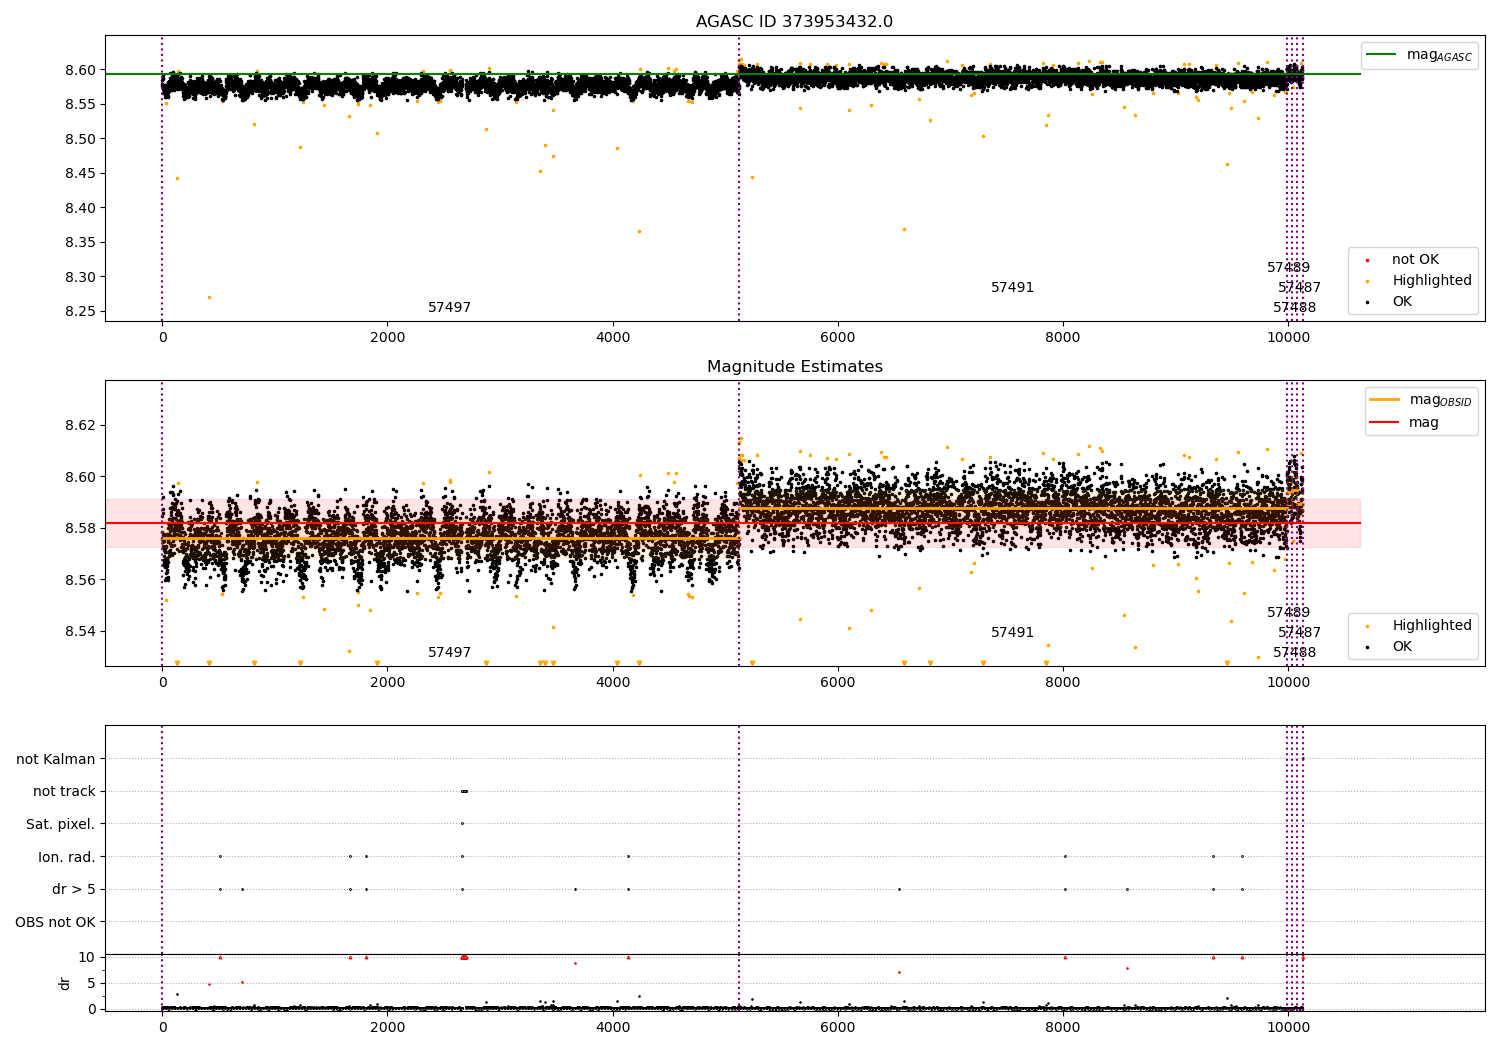Click obsid label 57487 in Magnitude Estimates plot
1500x1050 pixels.
tap(1299, 633)
